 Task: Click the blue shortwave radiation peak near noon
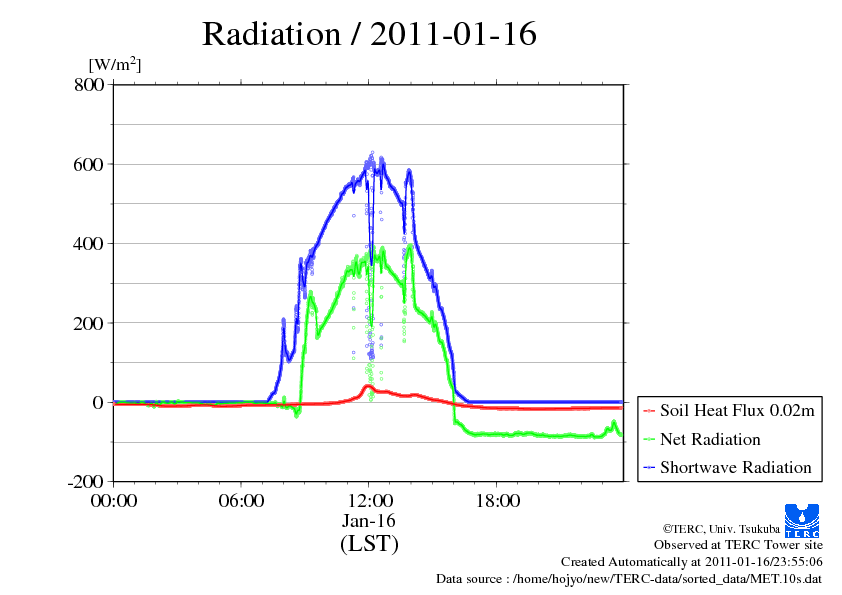coord(372,160)
